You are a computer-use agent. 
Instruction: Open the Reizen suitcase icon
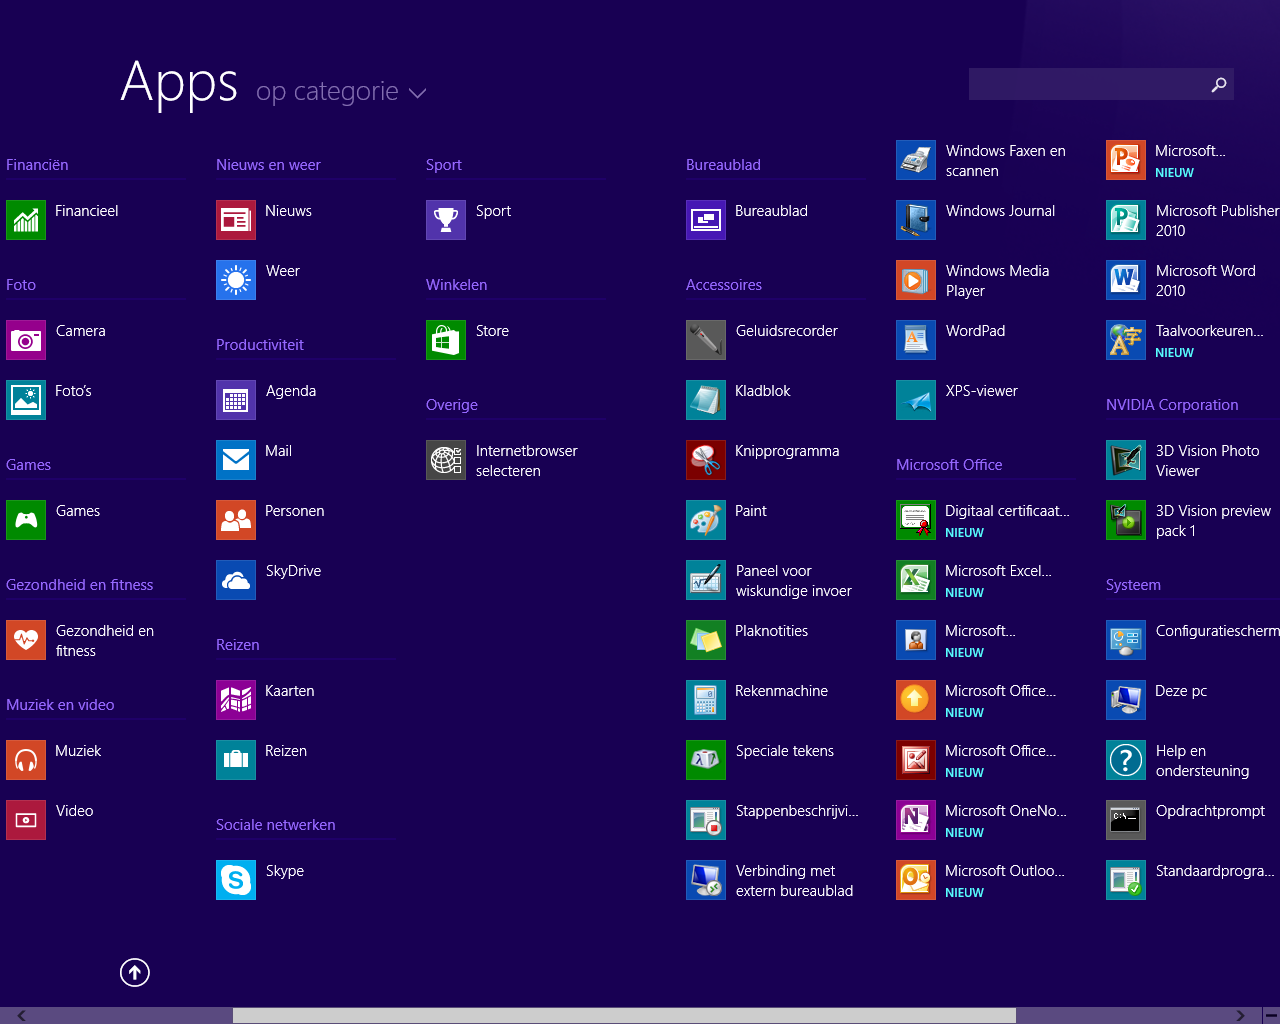click(236, 760)
